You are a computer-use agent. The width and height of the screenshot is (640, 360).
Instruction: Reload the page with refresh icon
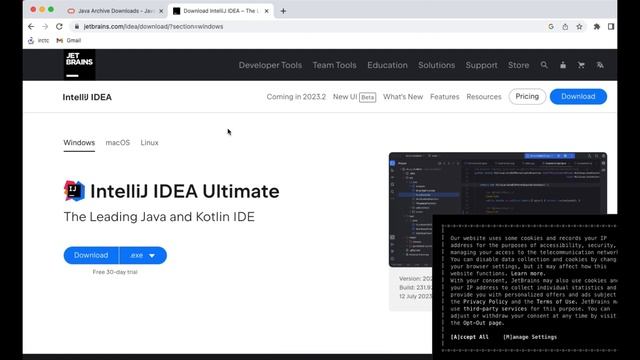[x=59, y=27]
